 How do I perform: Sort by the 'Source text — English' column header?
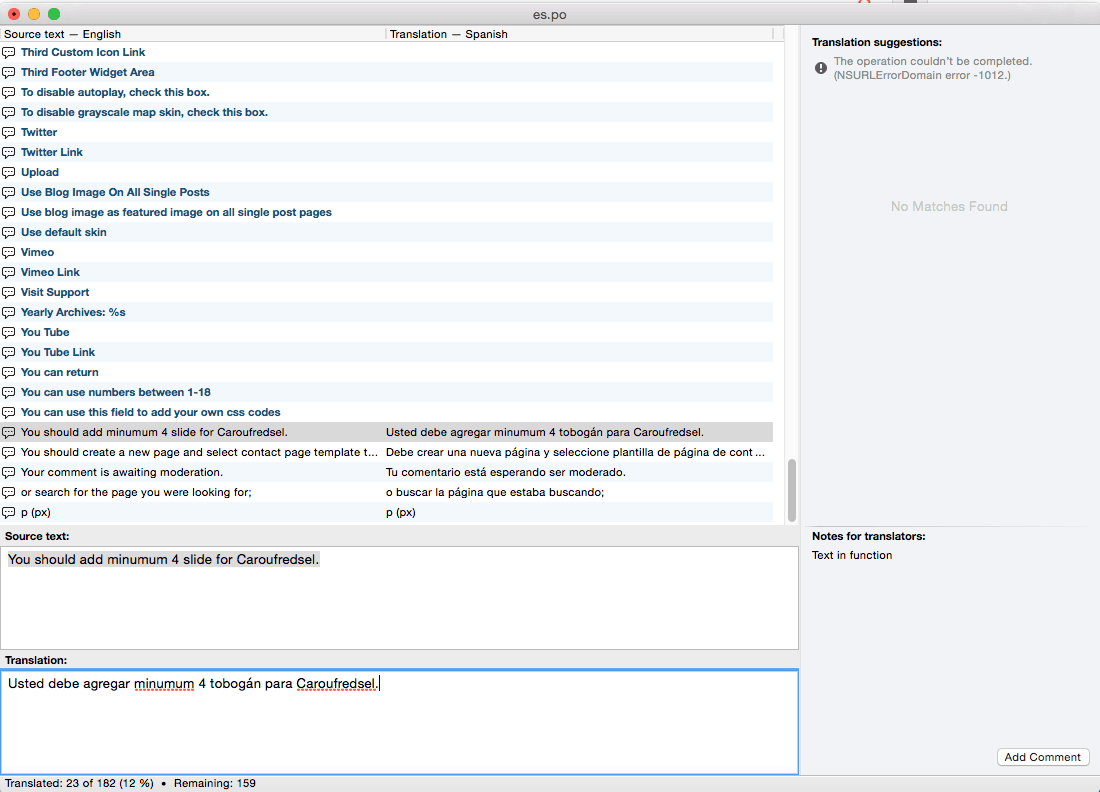click(x=190, y=34)
